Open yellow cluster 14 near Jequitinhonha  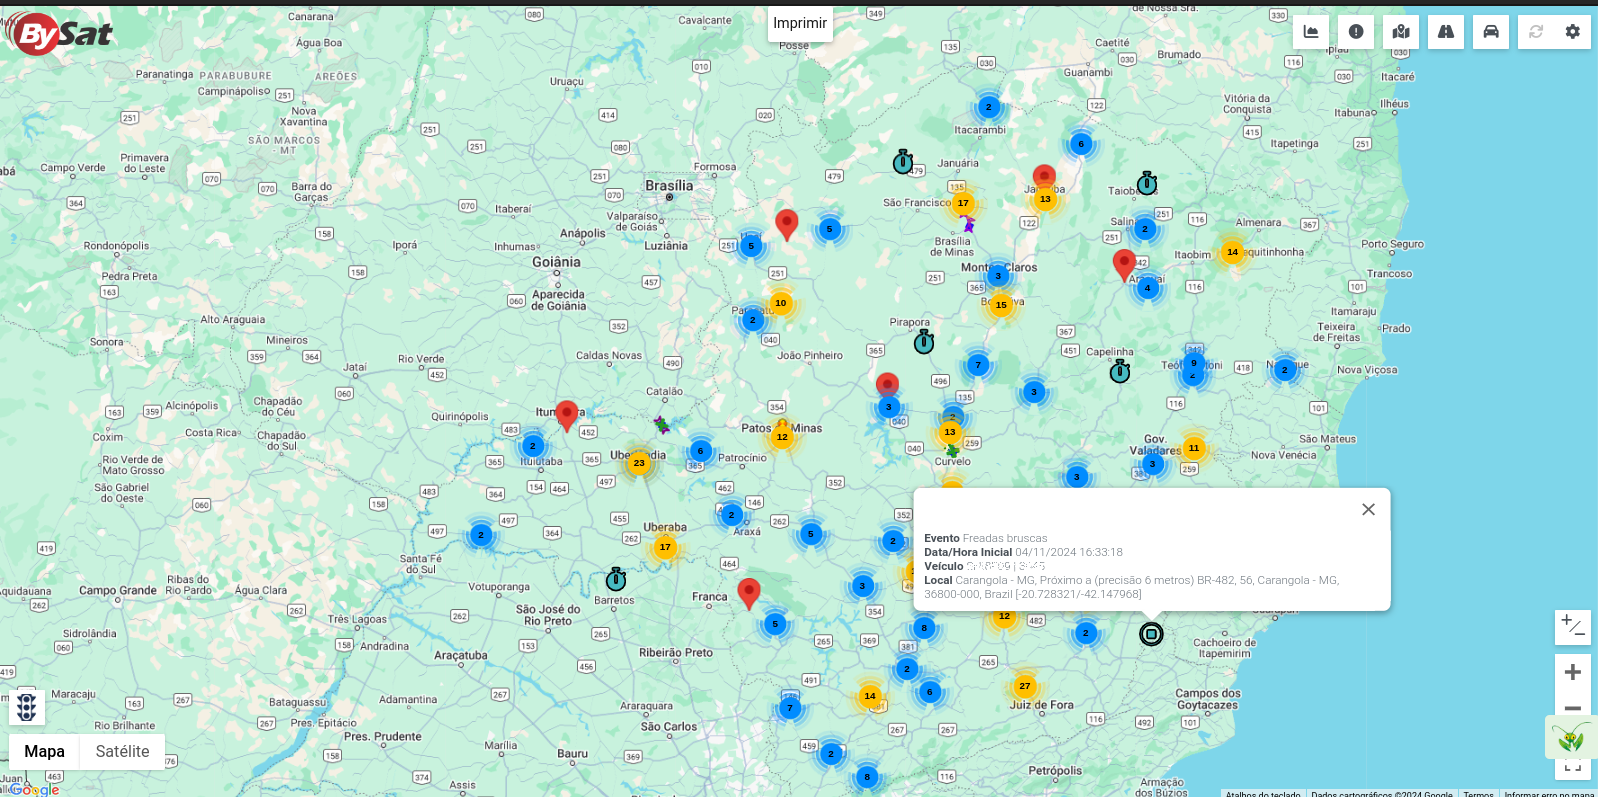coord(1232,252)
